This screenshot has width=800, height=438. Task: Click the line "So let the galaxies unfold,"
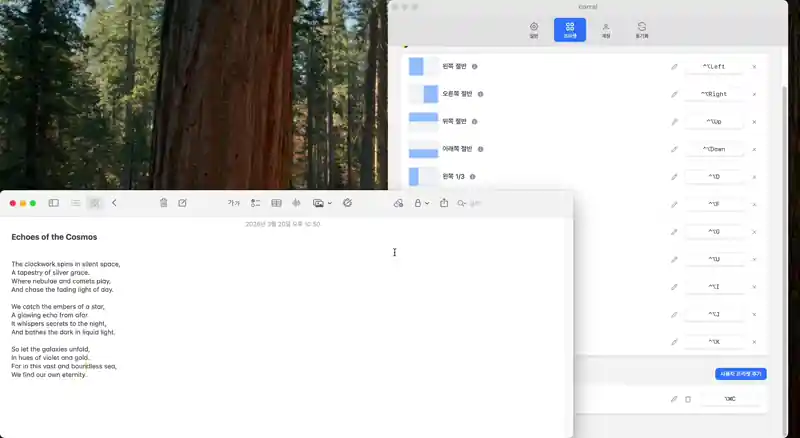click(x=51, y=349)
